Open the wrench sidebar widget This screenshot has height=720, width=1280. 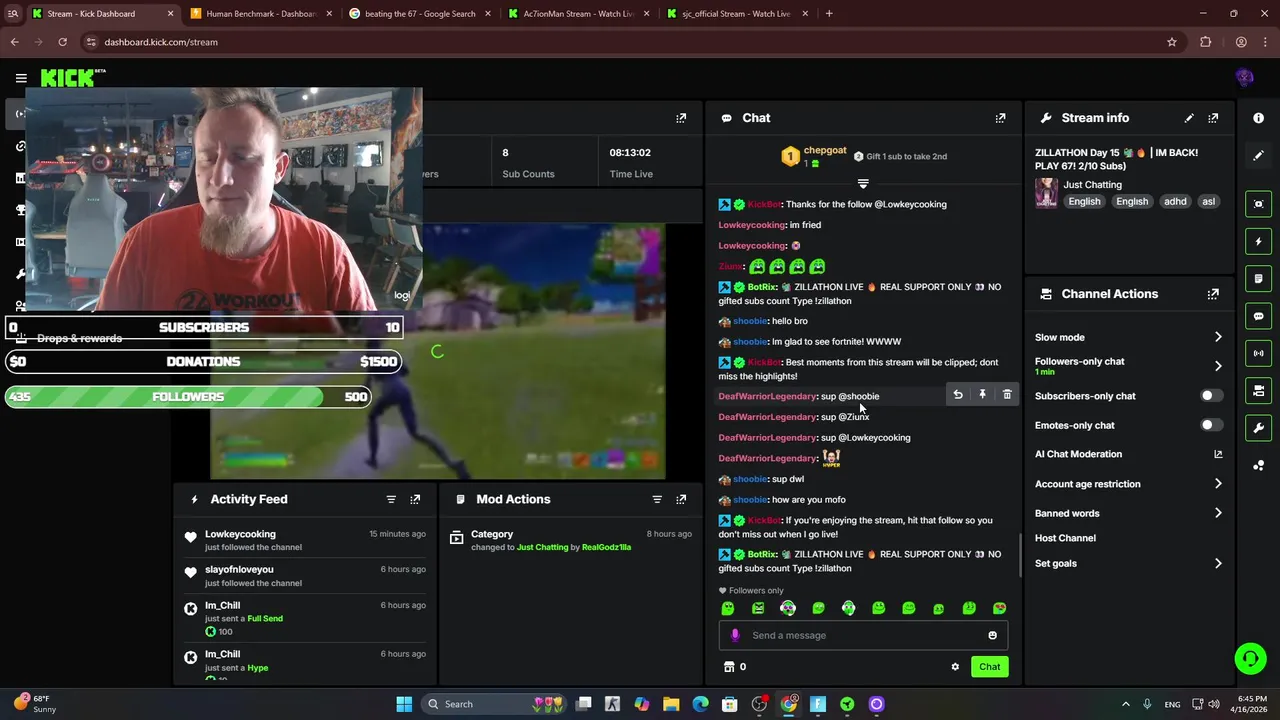tap(1258, 428)
